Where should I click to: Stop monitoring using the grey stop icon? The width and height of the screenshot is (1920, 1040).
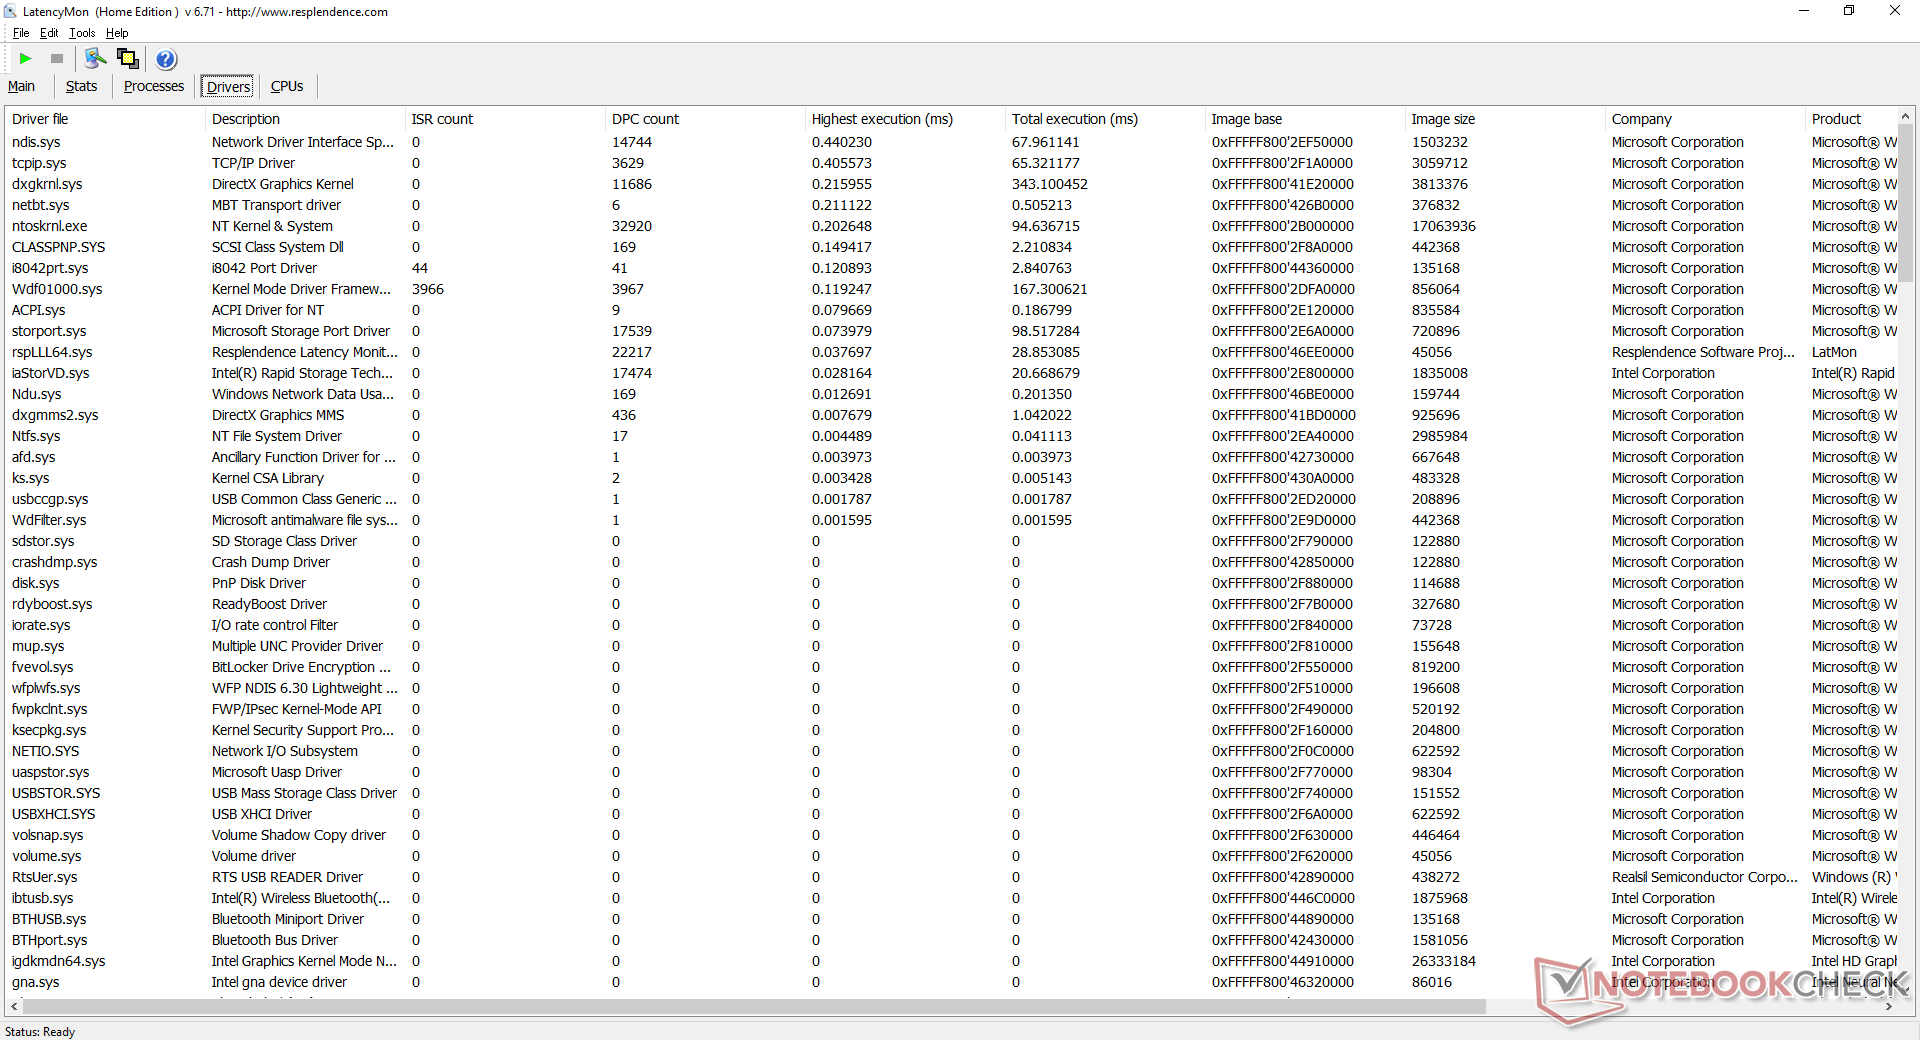tap(57, 59)
